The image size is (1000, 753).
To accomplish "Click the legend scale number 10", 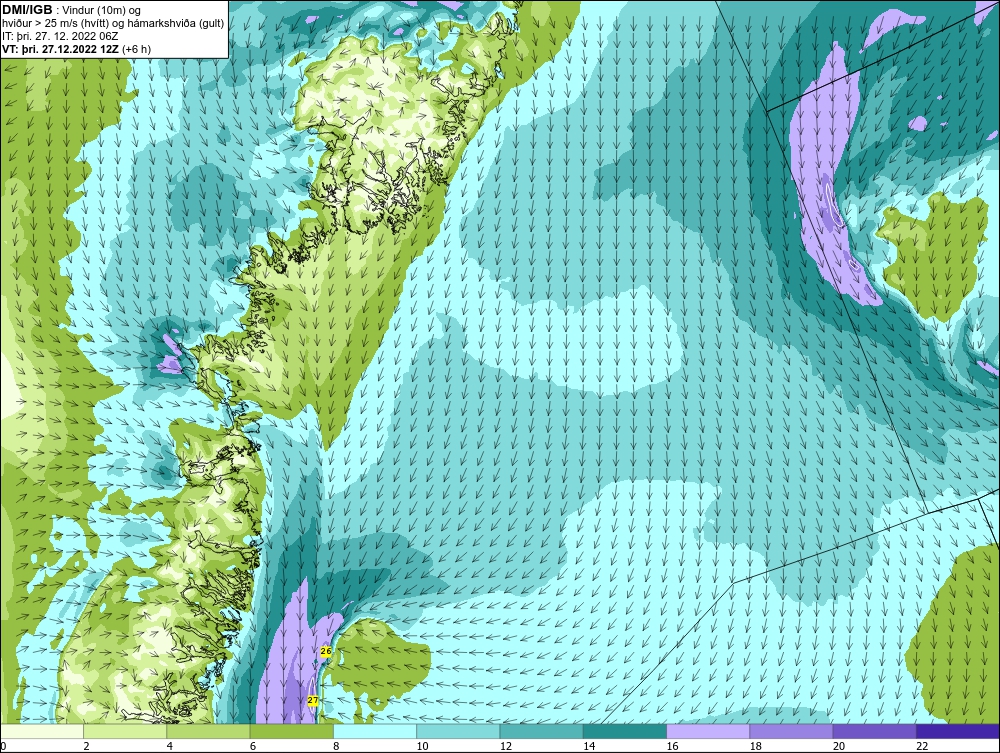I will [x=422, y=747].
